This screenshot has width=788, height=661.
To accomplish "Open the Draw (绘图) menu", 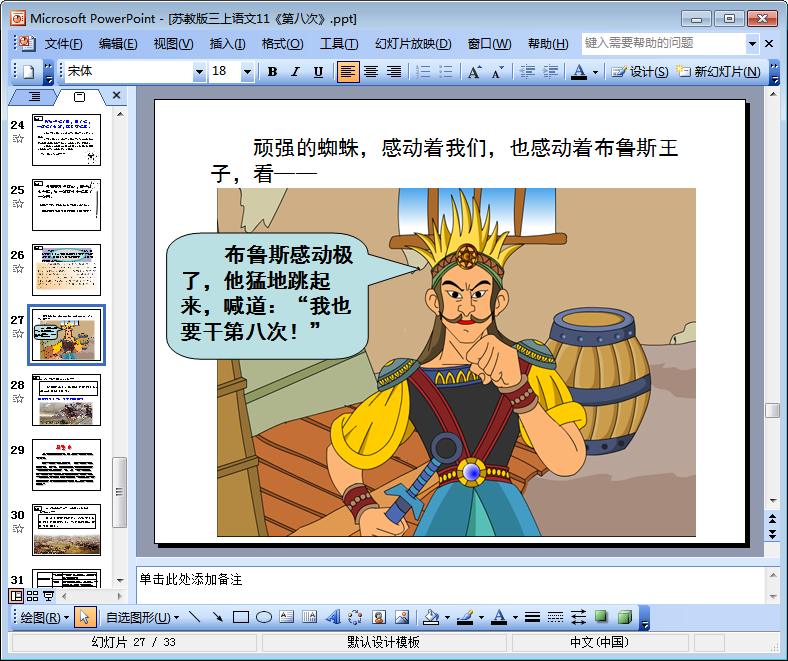I will [44, 617].
